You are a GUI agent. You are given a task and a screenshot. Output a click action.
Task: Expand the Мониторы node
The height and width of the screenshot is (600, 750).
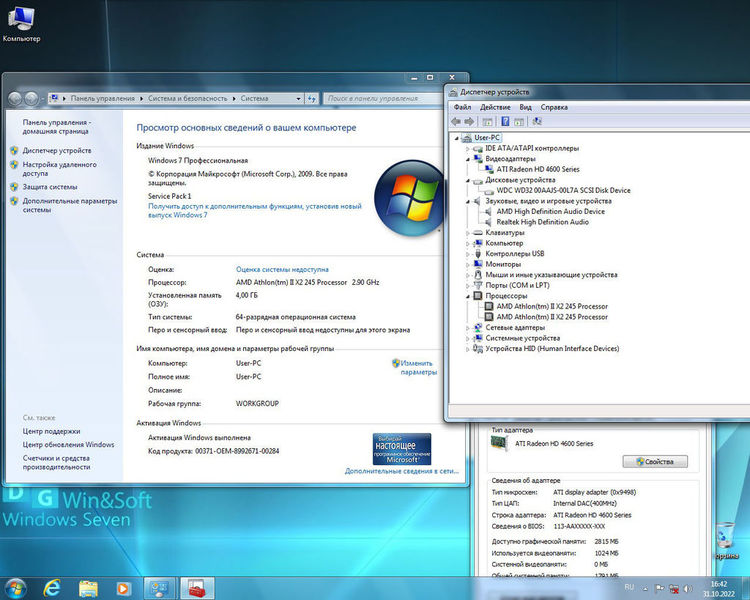coord(468,264)
